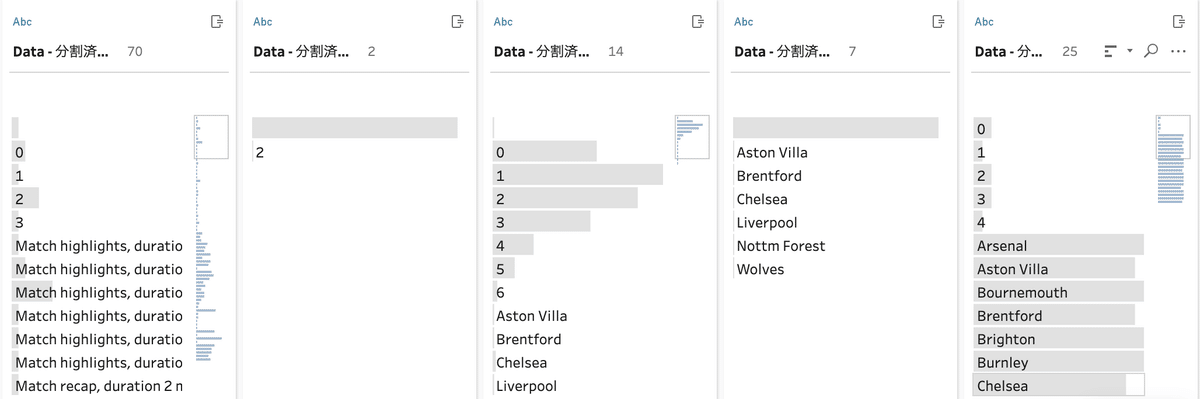
Task: Open more options for the 25-value field
Action: coord(1177,51)
